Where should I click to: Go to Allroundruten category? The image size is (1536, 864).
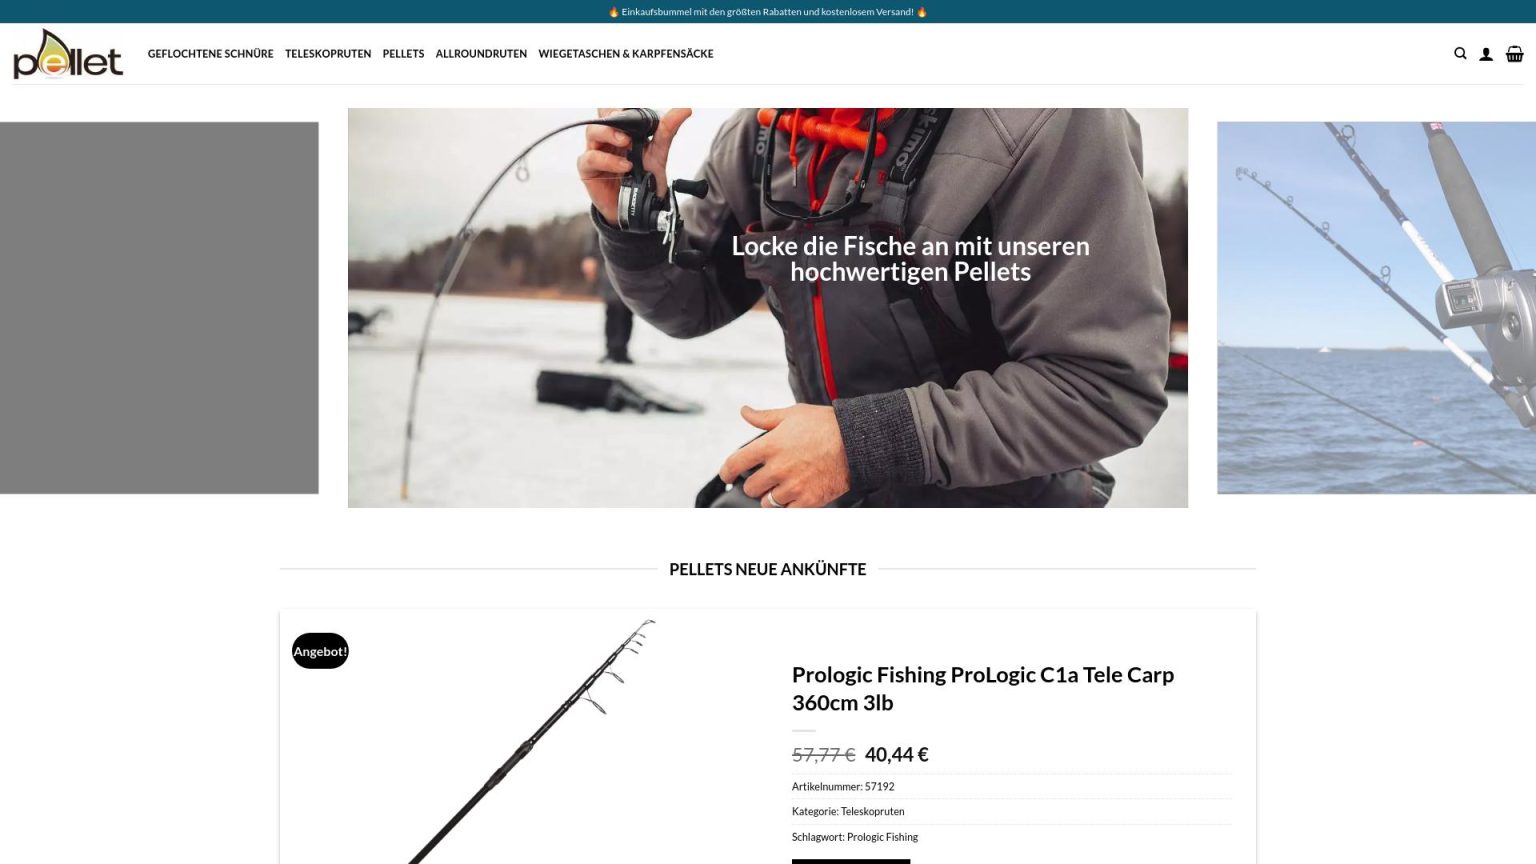481,54
